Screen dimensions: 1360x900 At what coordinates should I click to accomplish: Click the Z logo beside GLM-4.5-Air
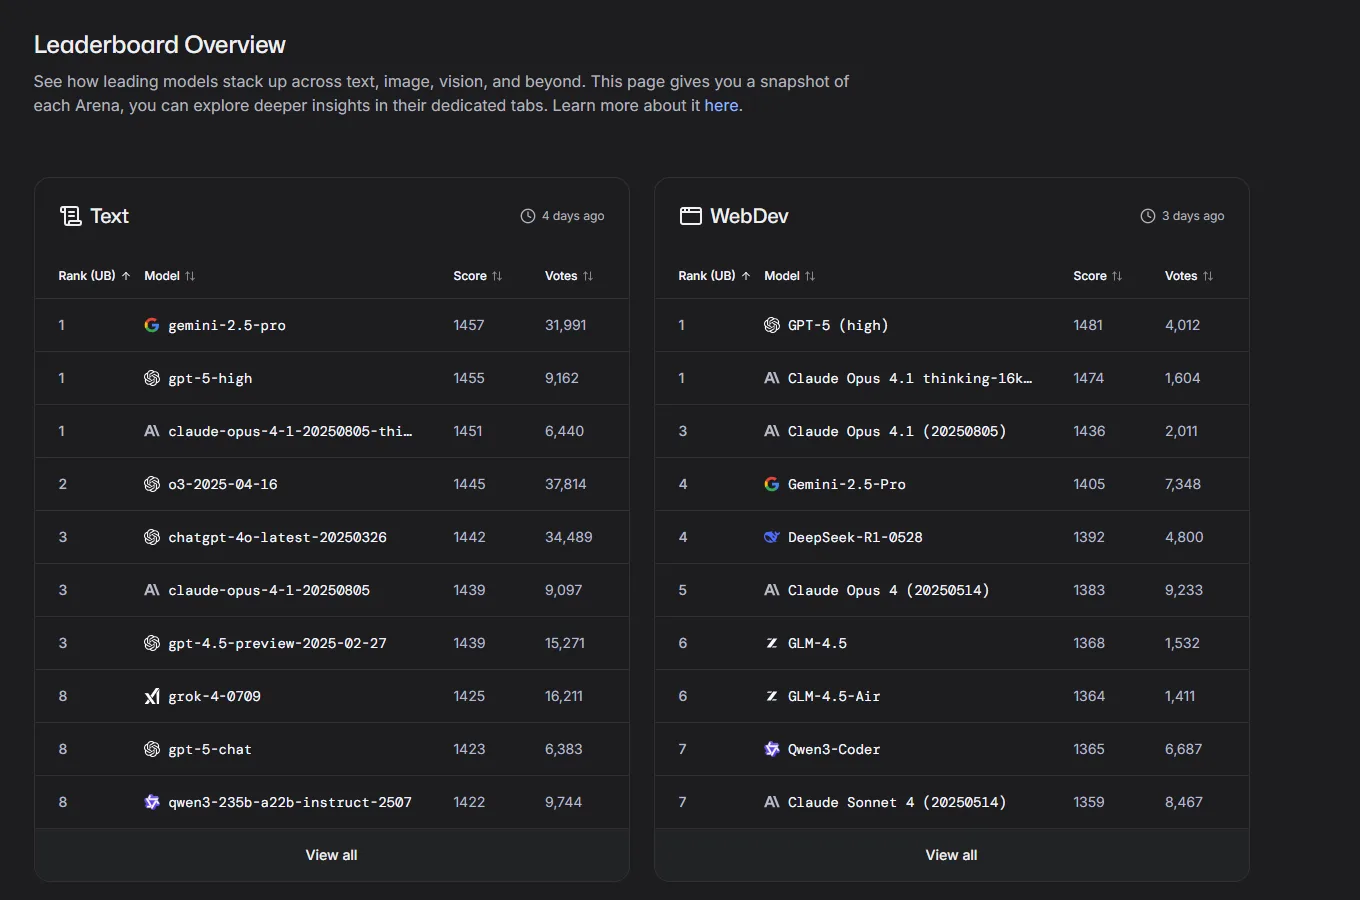tap(772, 696)
